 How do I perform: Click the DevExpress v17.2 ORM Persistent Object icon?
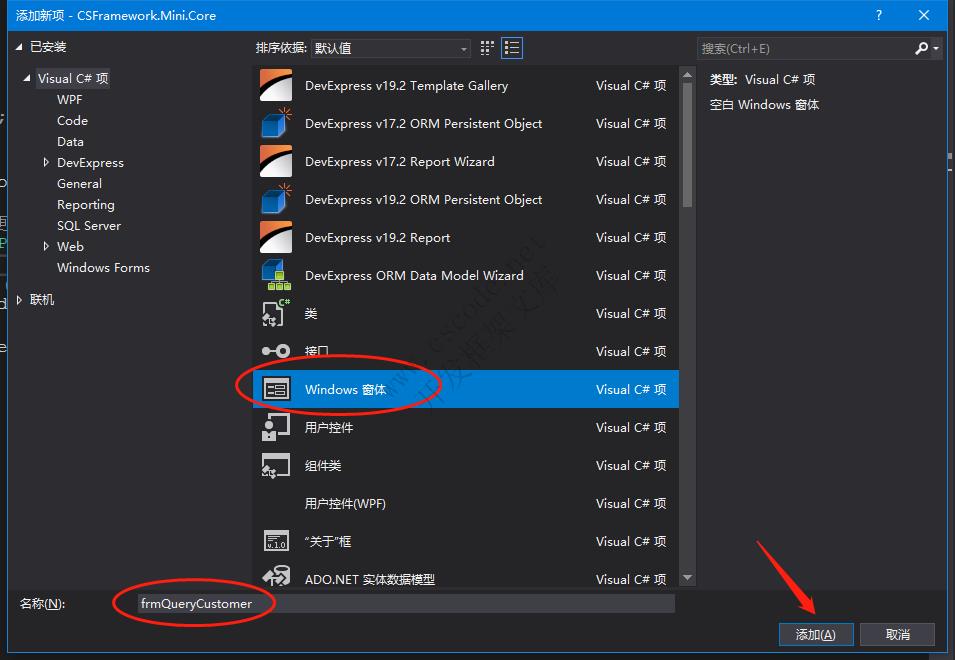tap(275, 123)
